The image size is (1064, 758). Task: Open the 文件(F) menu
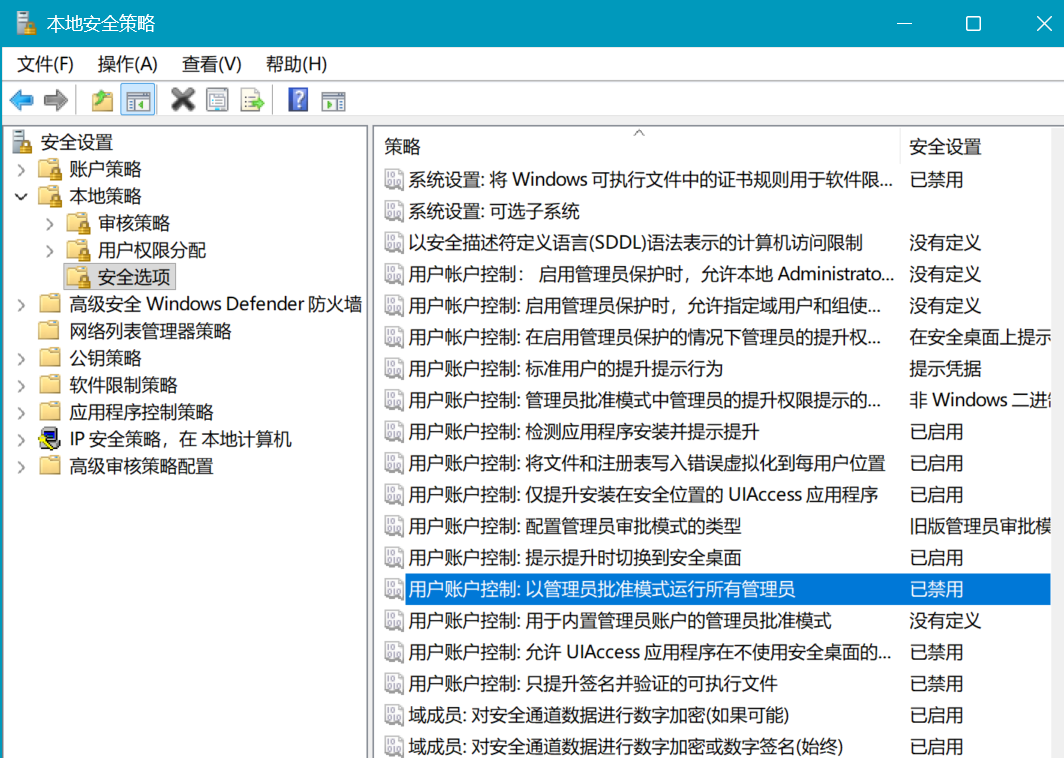click(x=45, y=64)
